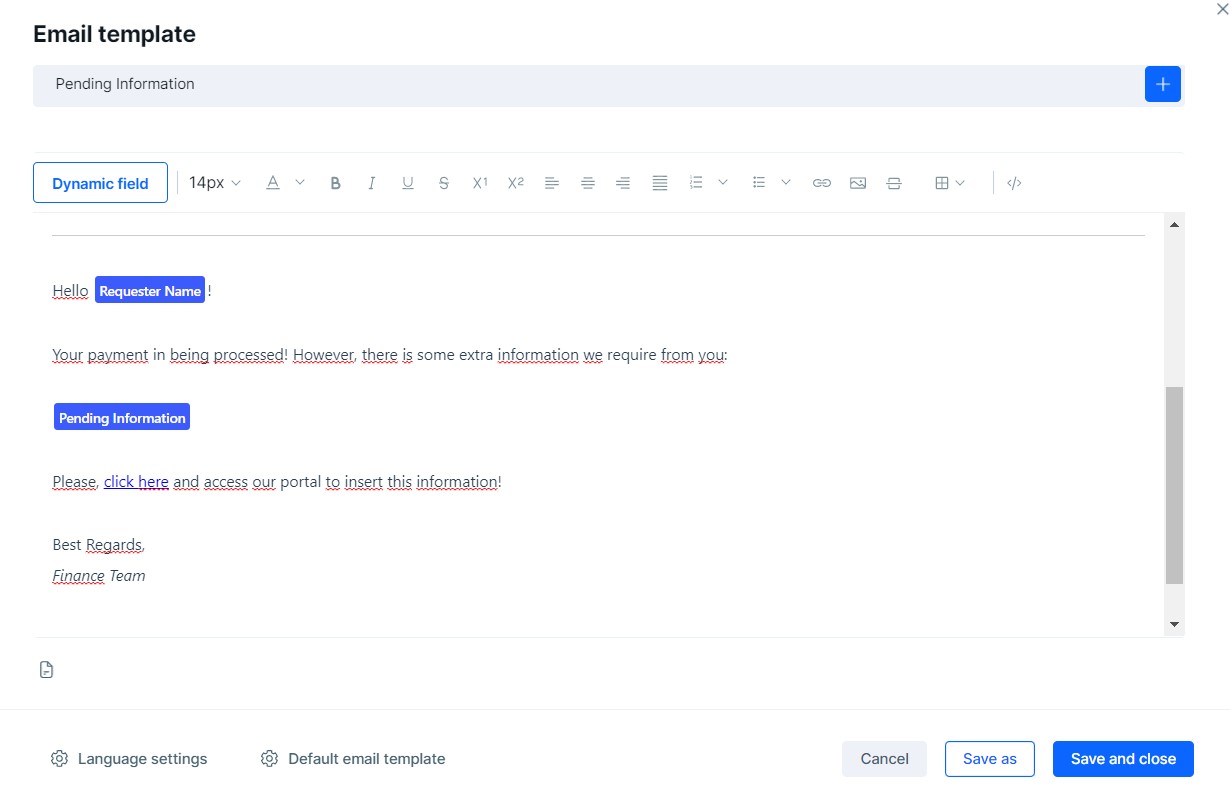The image size is (1230, 795).
Task: Click the Dynamic field button
Action: click(100, 183)
